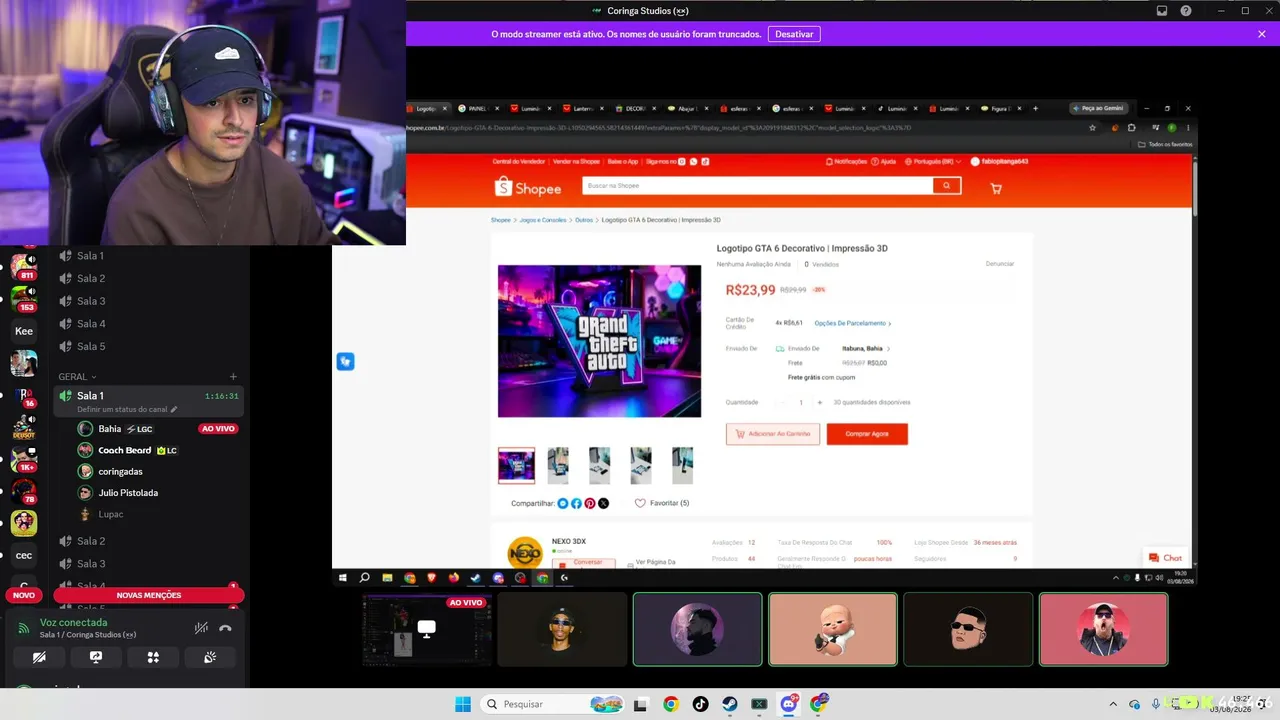Start an activity in Discord voice panel

click(x=153, y=657)
